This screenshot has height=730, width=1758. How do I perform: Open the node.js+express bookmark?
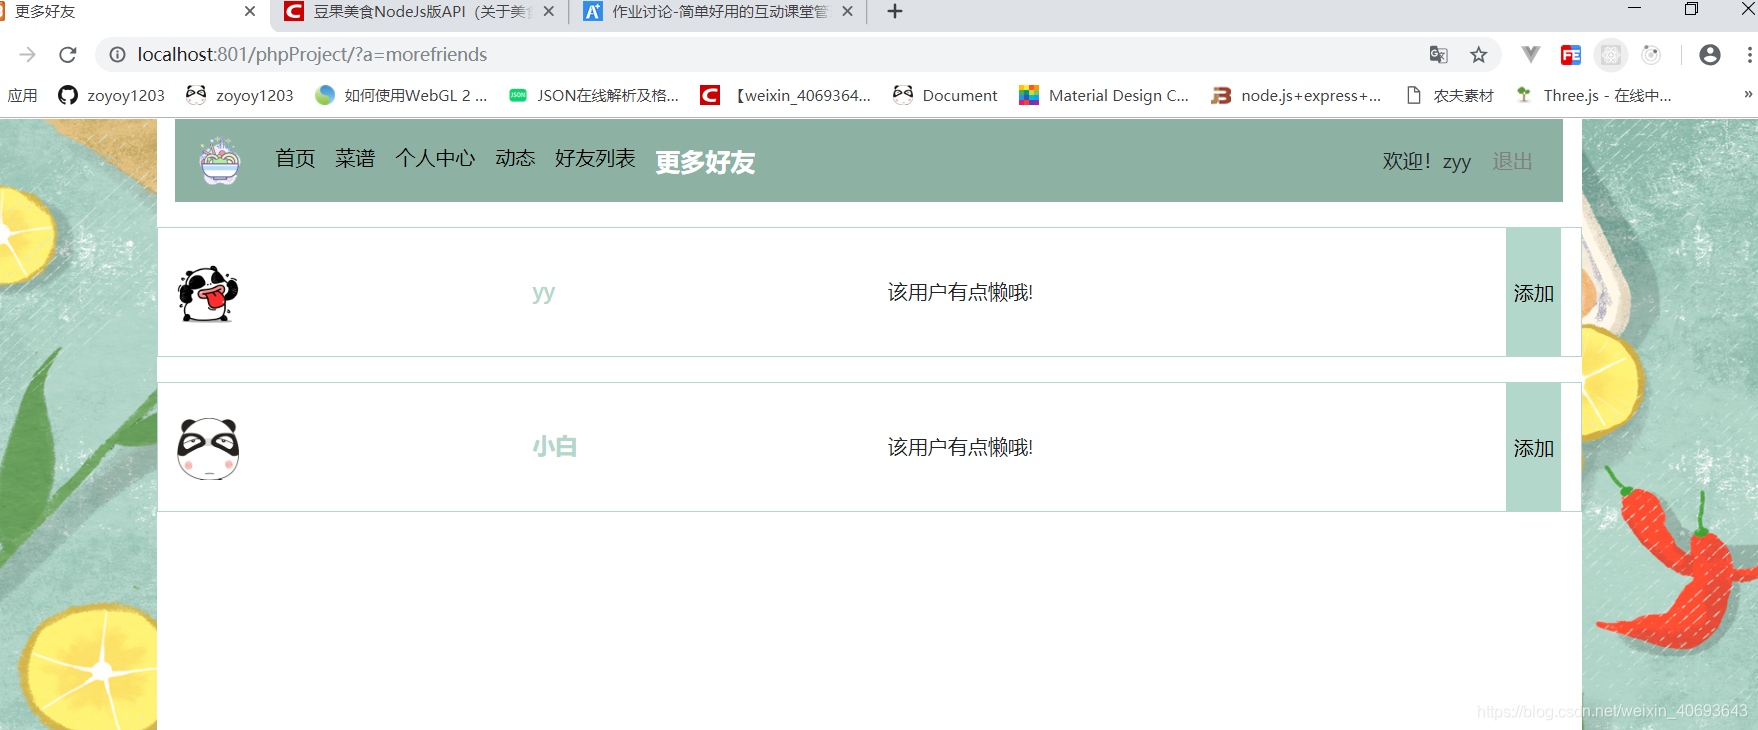(x=1296, y=95)
